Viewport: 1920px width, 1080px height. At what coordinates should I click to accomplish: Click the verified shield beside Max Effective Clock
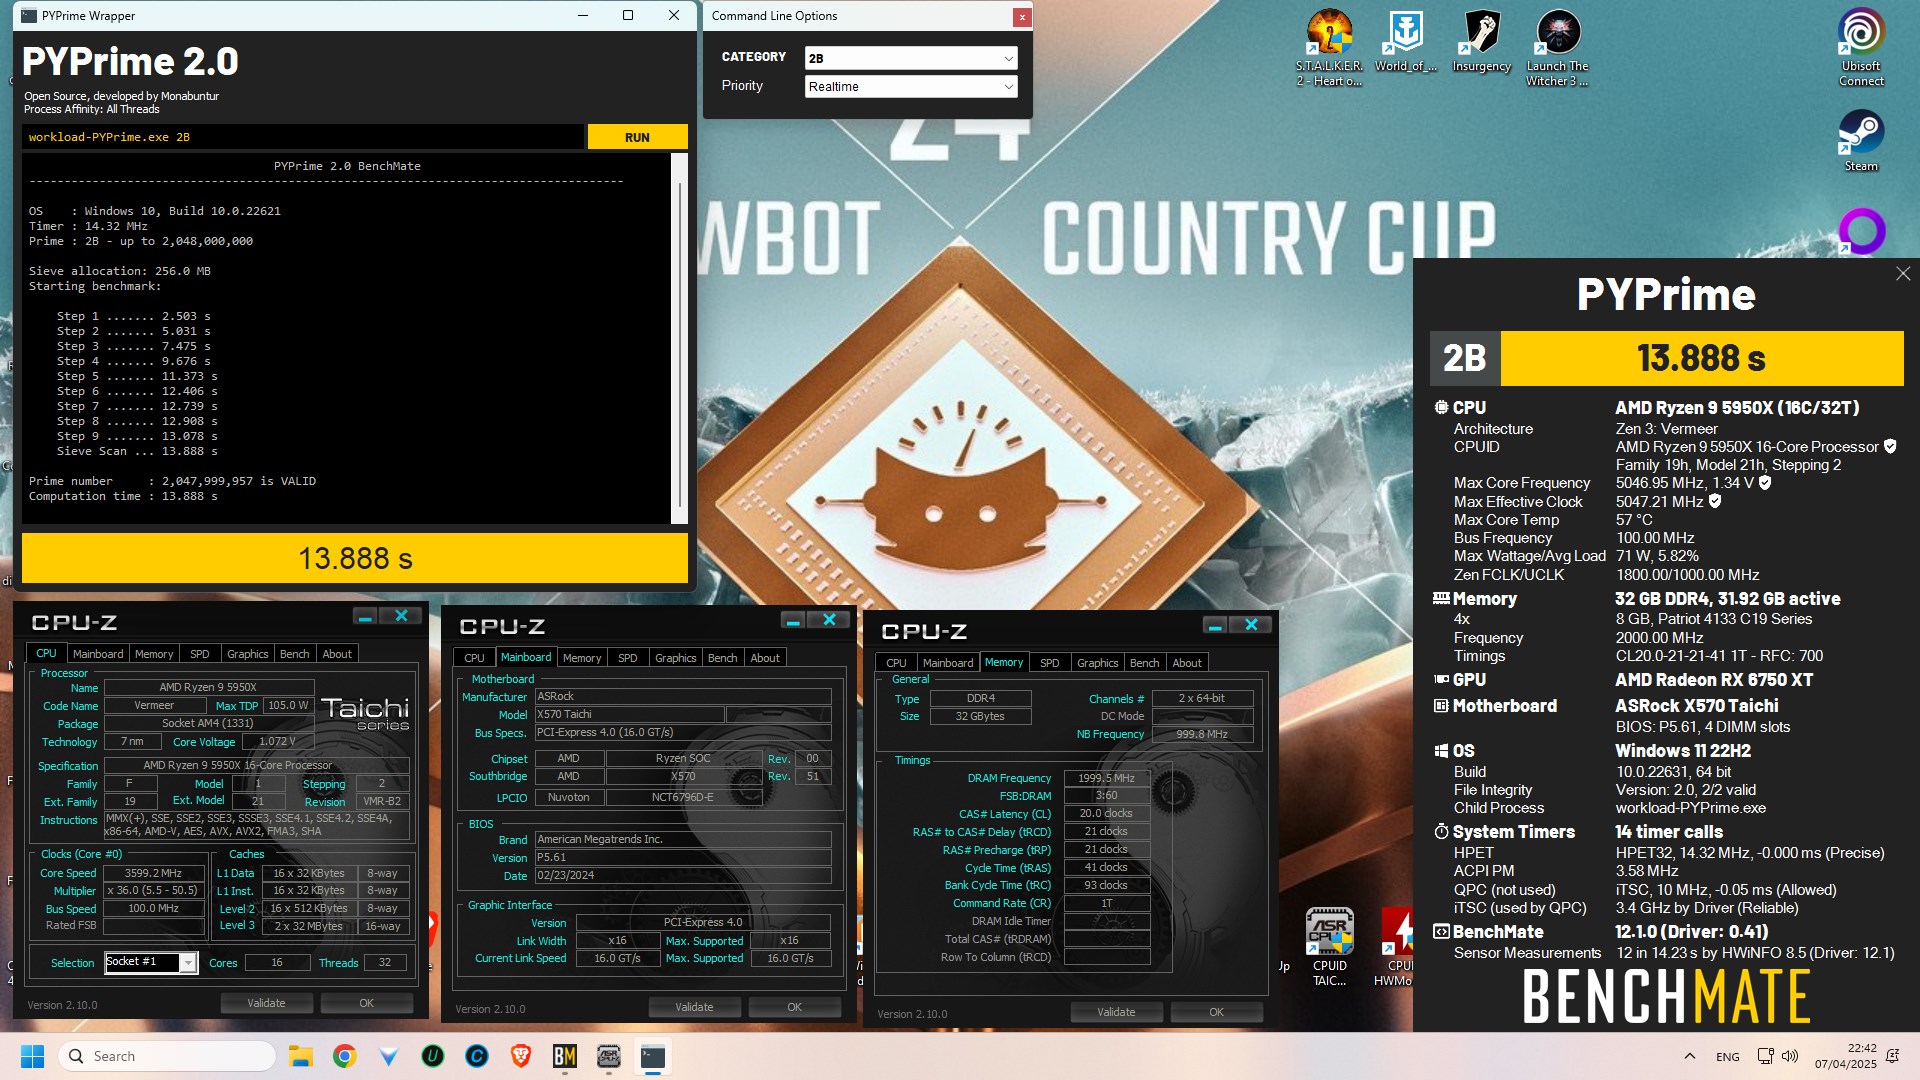pyautogui.click(x=1715, y=501)
